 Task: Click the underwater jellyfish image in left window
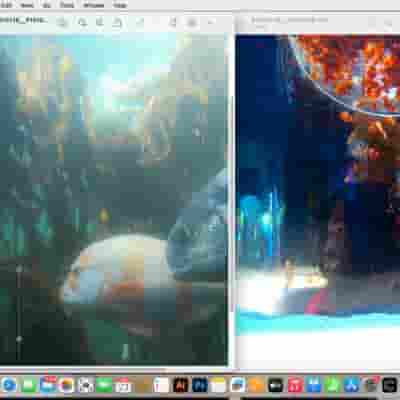point(113,199)
